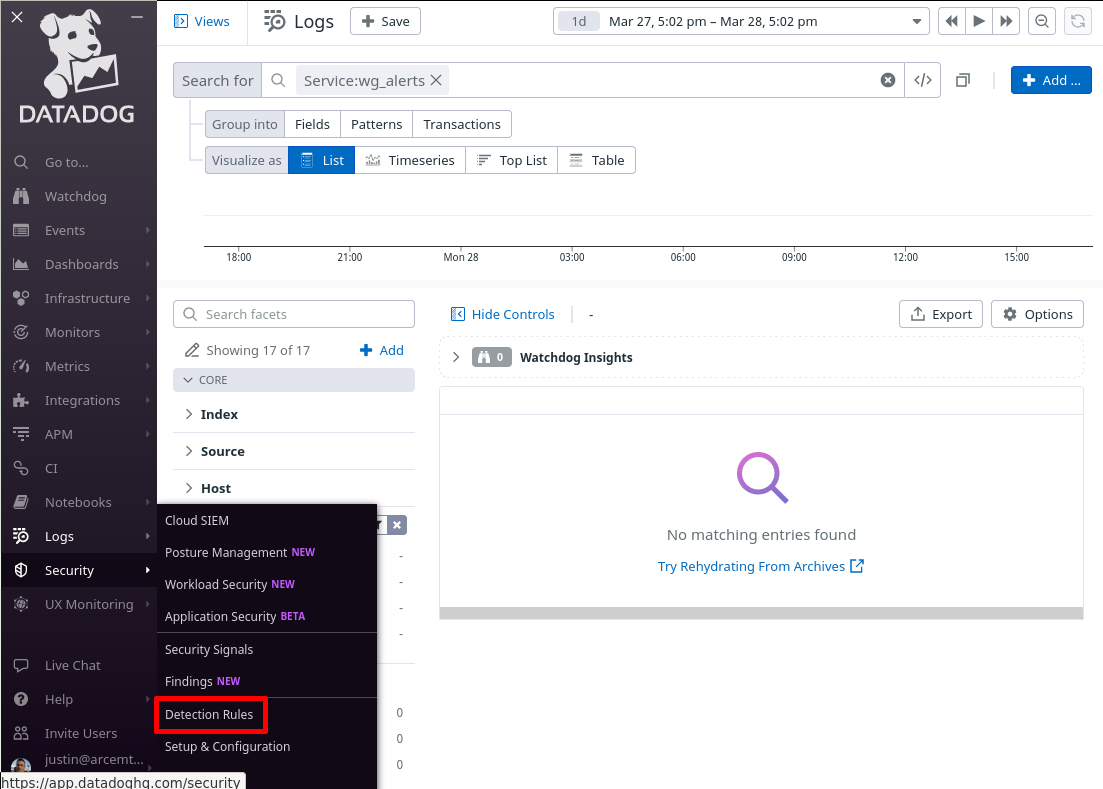This screenshot has width=1103, height=789.
Task: Visualize as Top List
Action: click(x=511, y=160)
